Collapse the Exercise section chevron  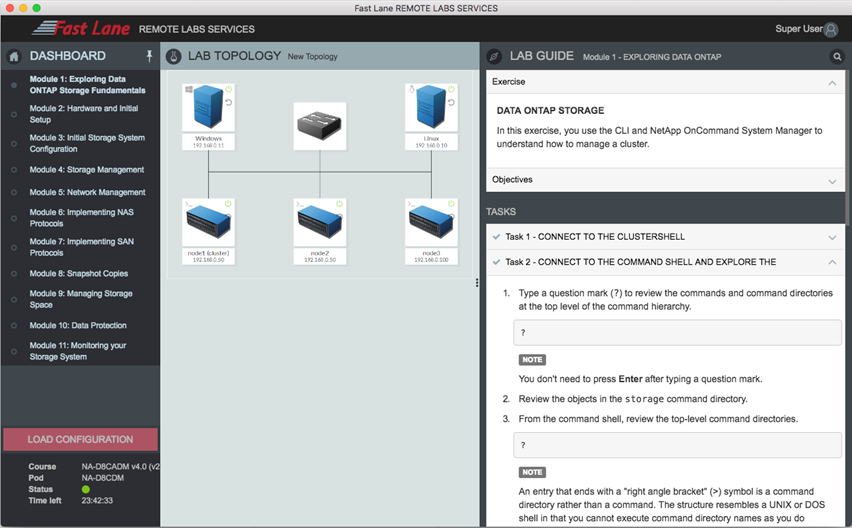[832, 83]
